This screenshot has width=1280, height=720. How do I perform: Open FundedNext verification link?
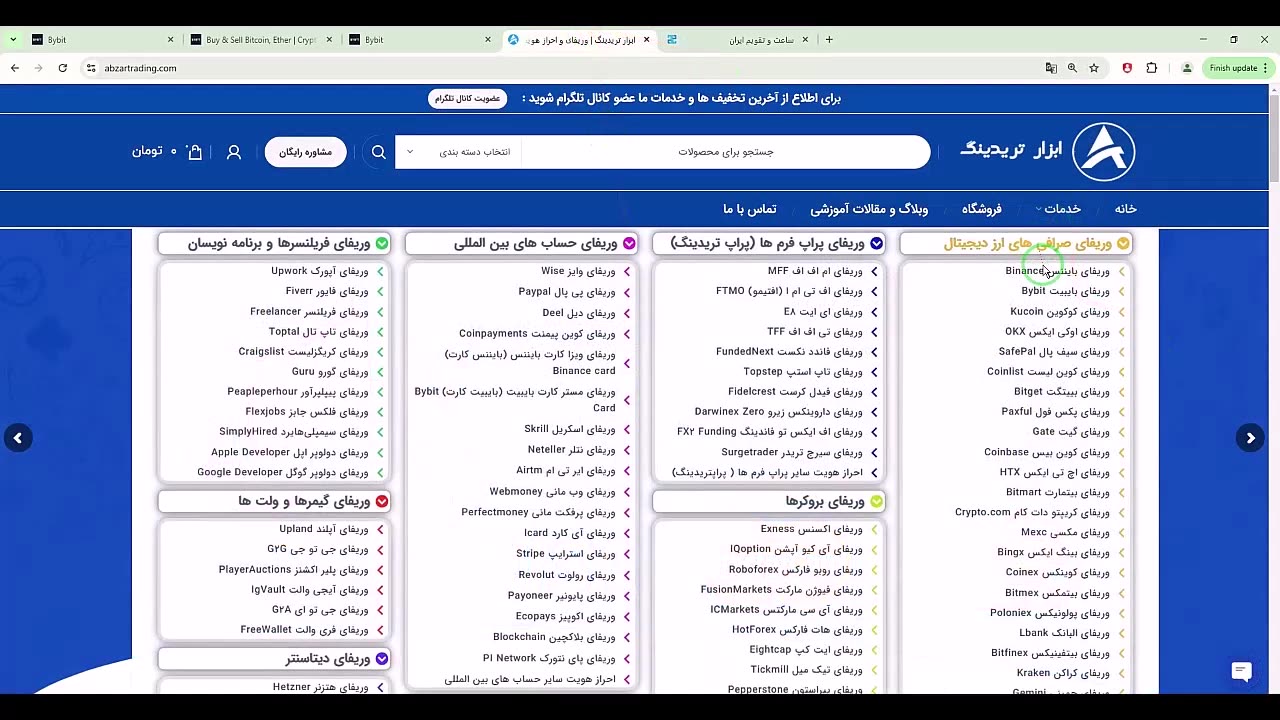[789, 351]
